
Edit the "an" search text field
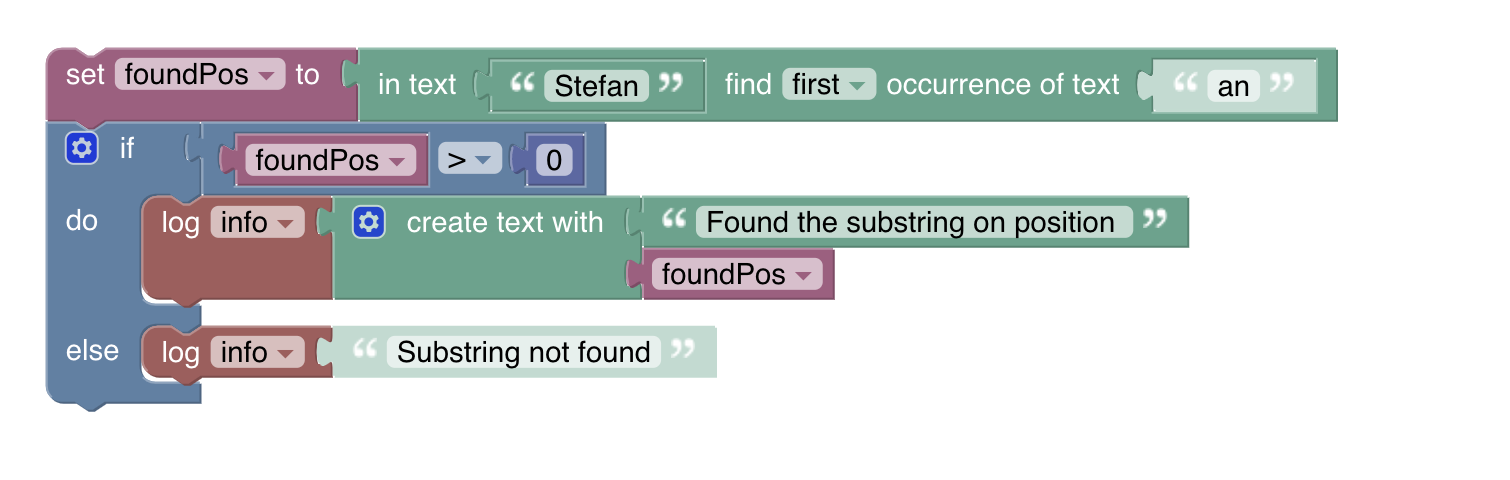(1233, 86)
